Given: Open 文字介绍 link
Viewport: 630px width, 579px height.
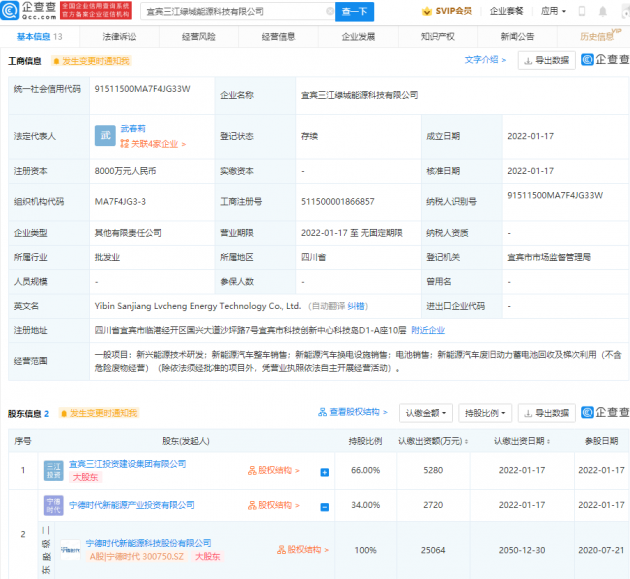Looking at the screenshot, I should (485, 60).
